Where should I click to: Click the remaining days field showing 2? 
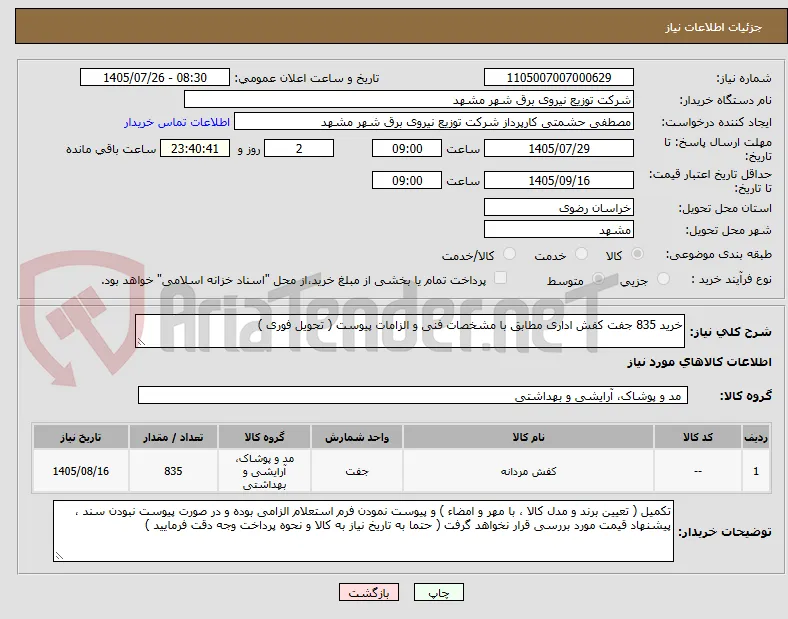point(299,149)
